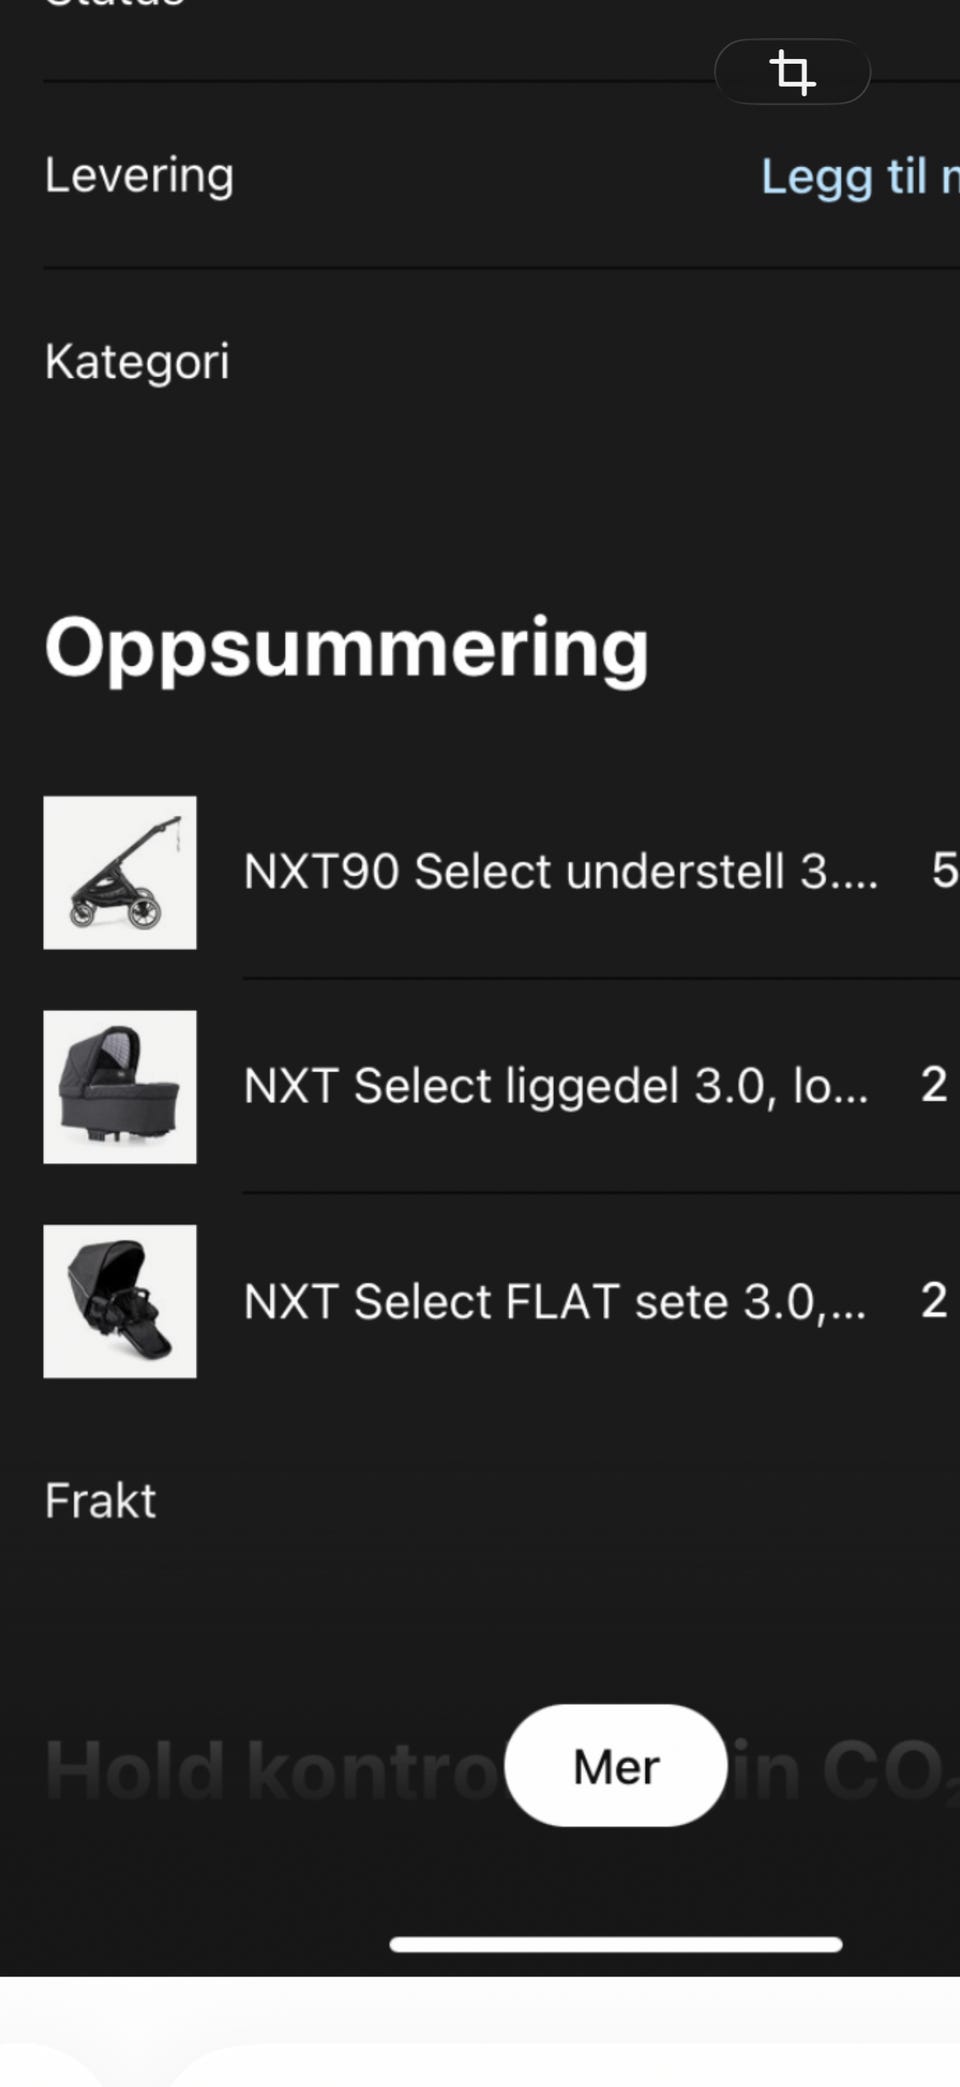Tap the Frakt row label
The width and height of the screenshot is (960, 2087).
100,1500
